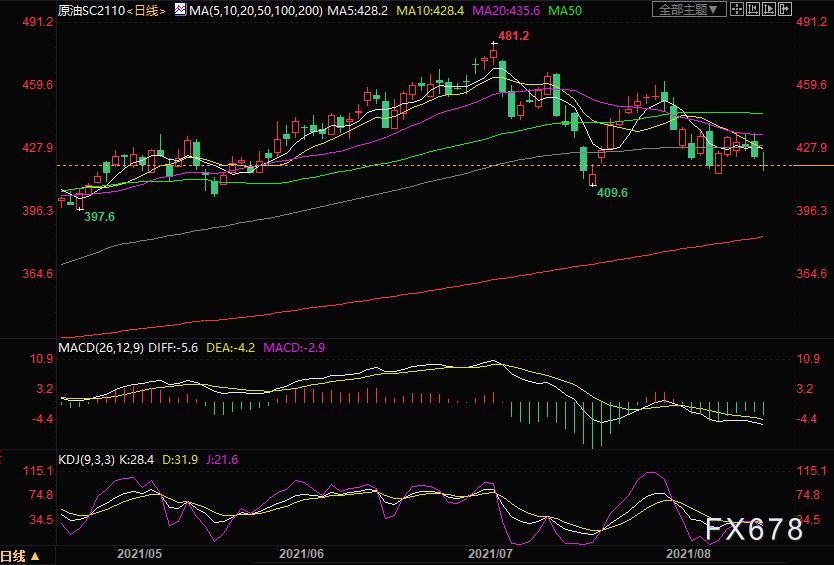The image size is (834, 565).
Task: Click the axis icon with play triangle
Action: [x=769, y=9]
